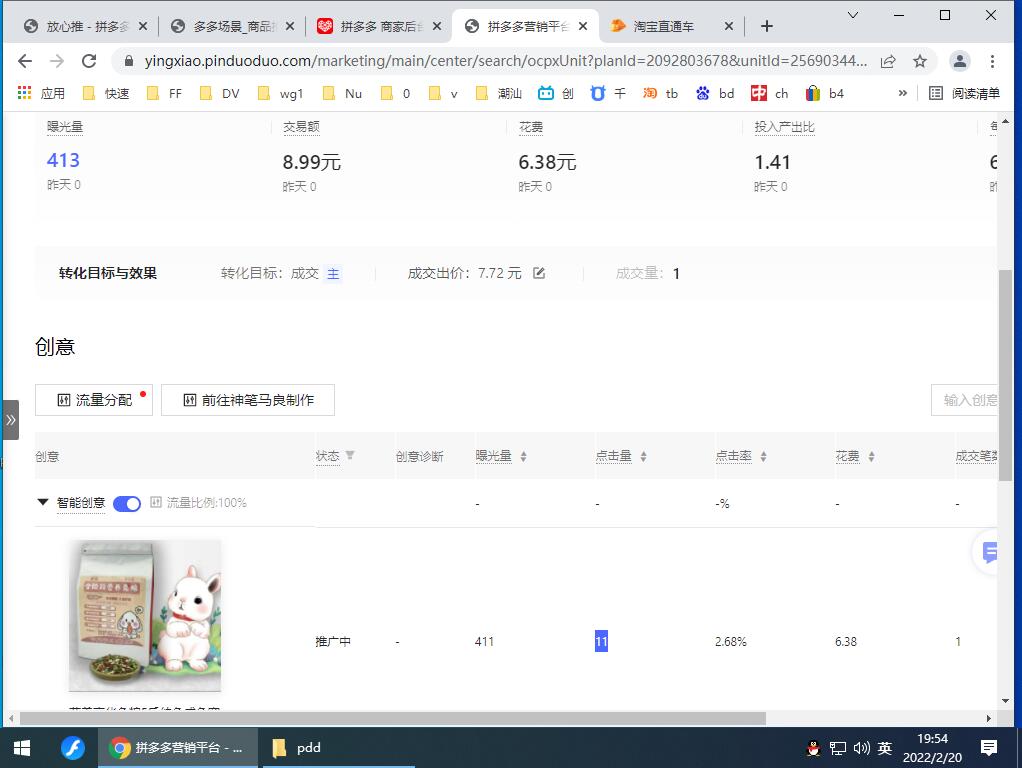Open the share page icon in address bar

(888, 61)
